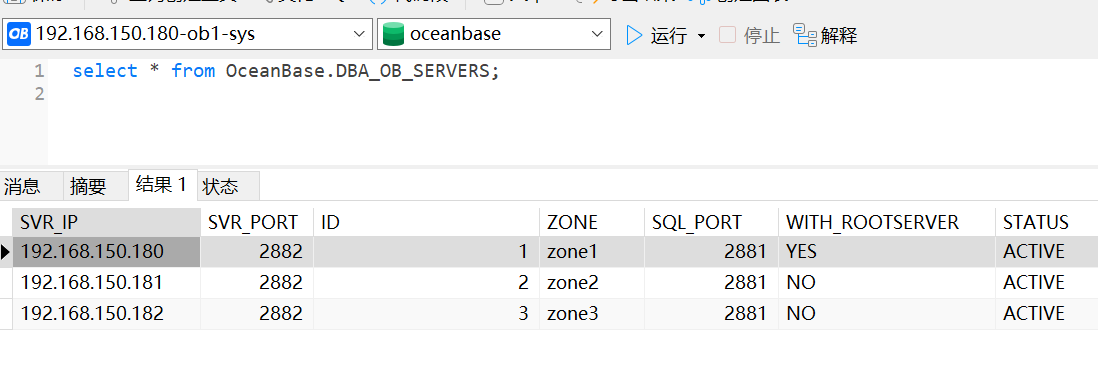Screen dimensions: 1098x384
Task: Click the 停止 stop button label
Action: coord(762,35)
